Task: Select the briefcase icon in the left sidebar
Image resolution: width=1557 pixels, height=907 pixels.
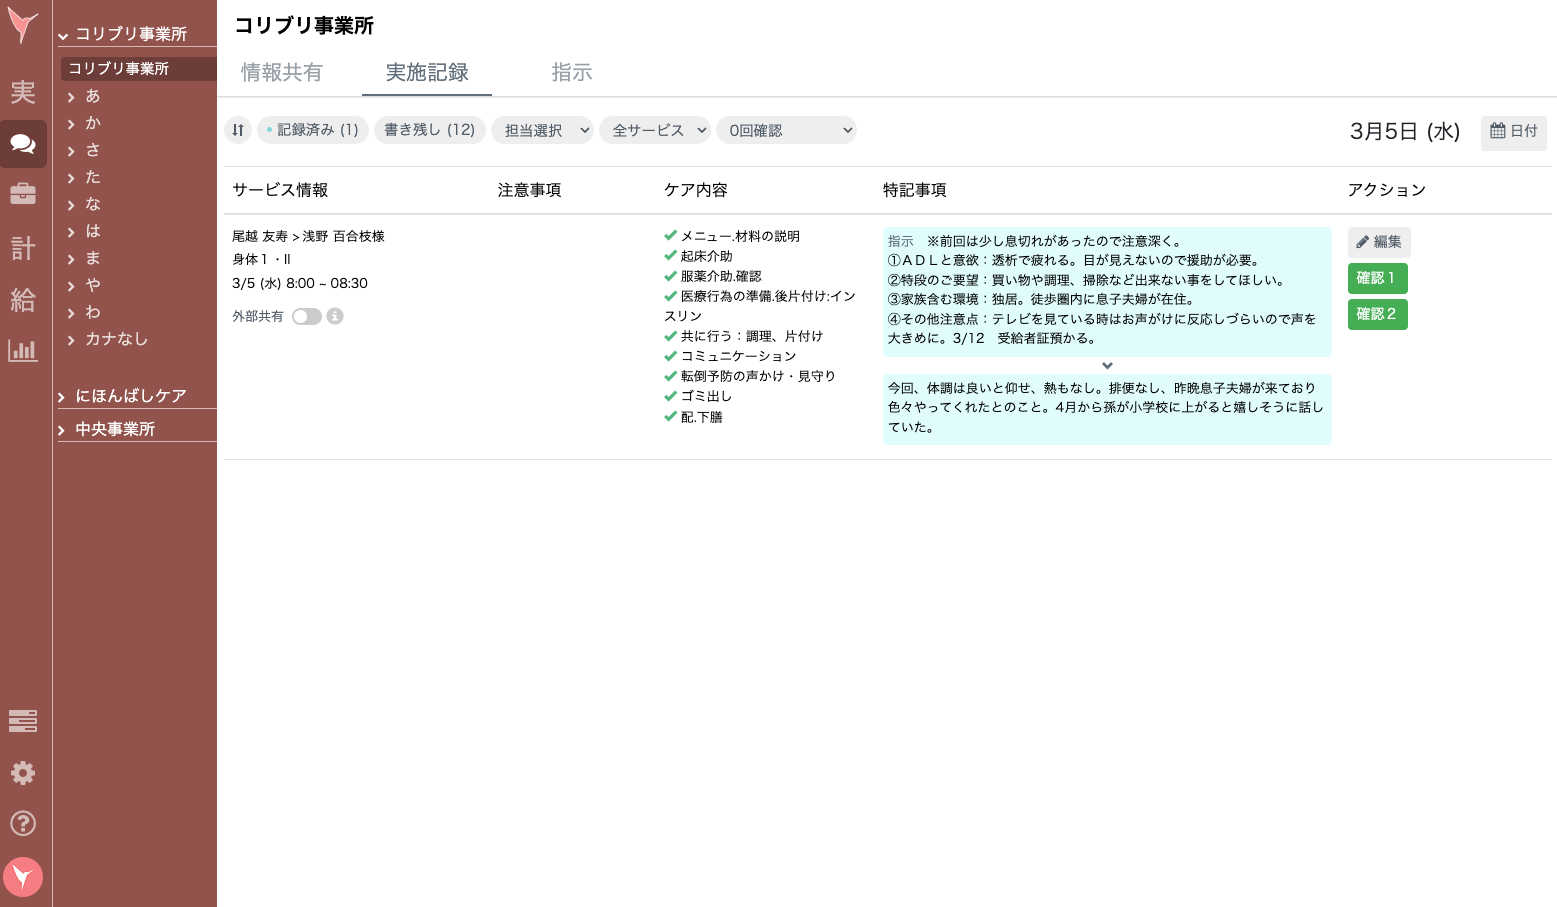Action: [23, 193]
